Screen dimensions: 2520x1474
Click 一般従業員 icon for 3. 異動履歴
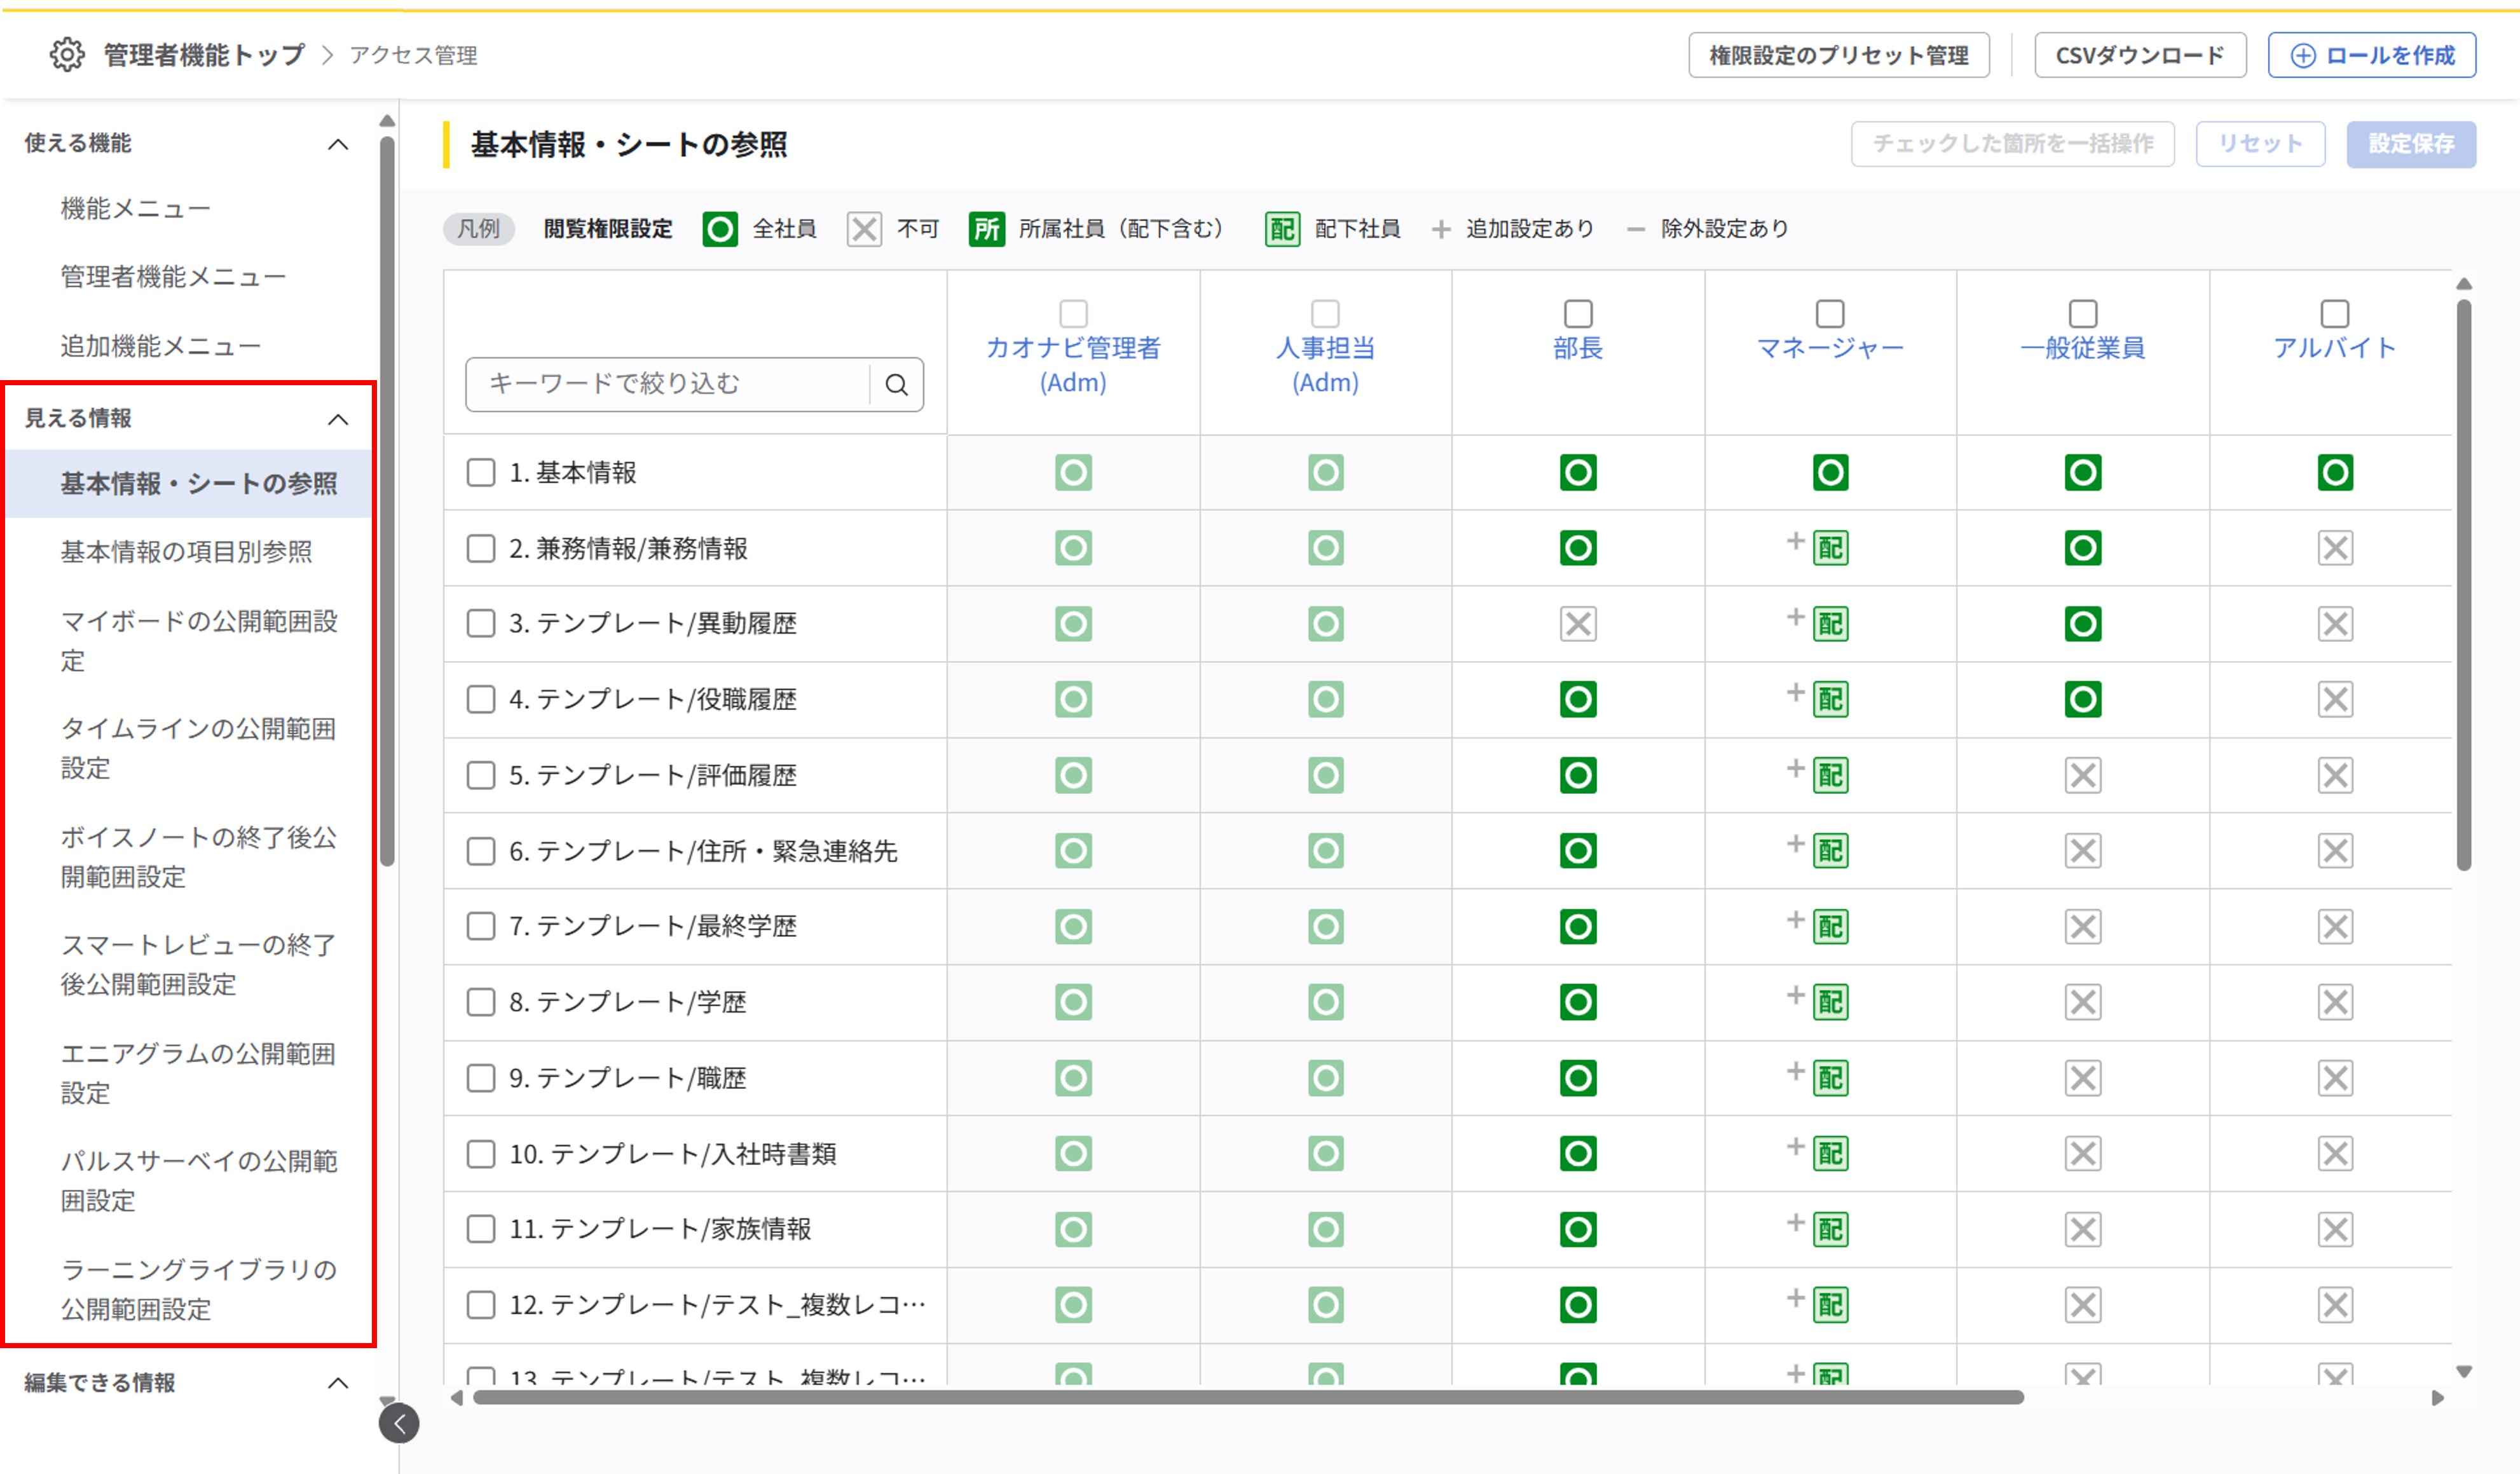[x=2083, y=624]
